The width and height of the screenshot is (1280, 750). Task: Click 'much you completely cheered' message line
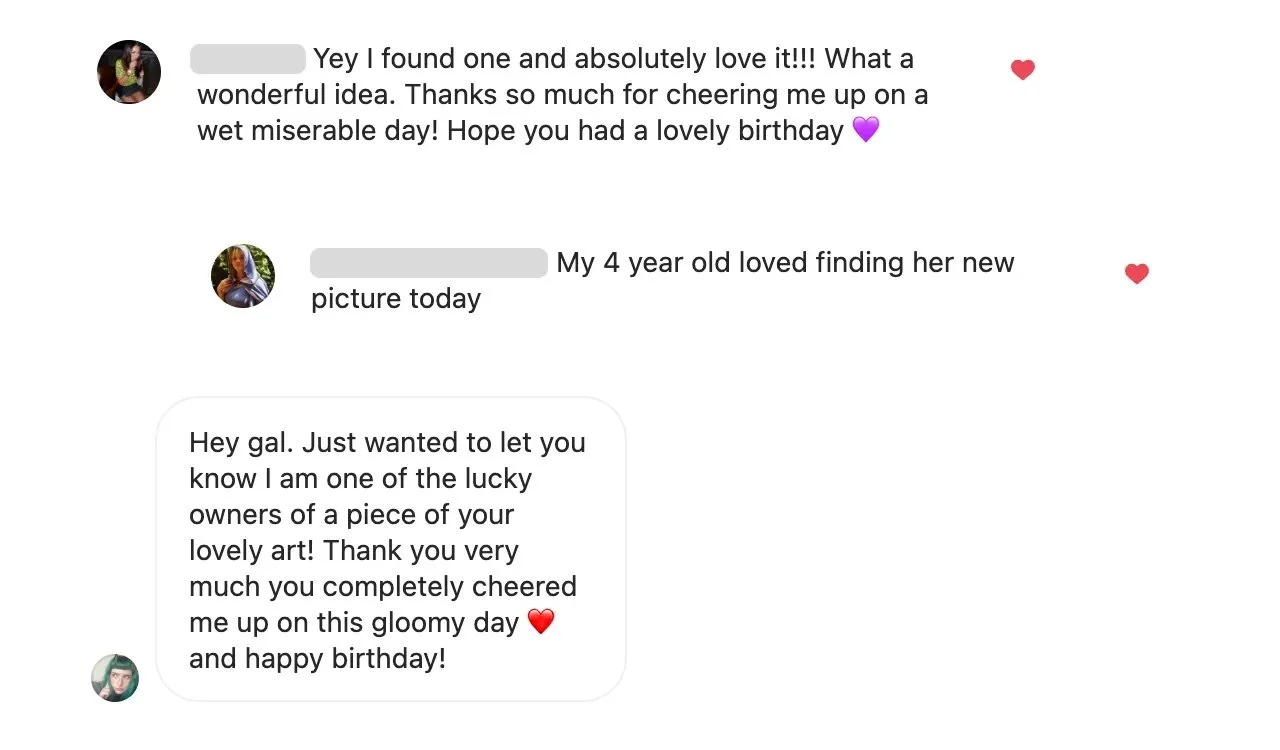click(383, 587)
